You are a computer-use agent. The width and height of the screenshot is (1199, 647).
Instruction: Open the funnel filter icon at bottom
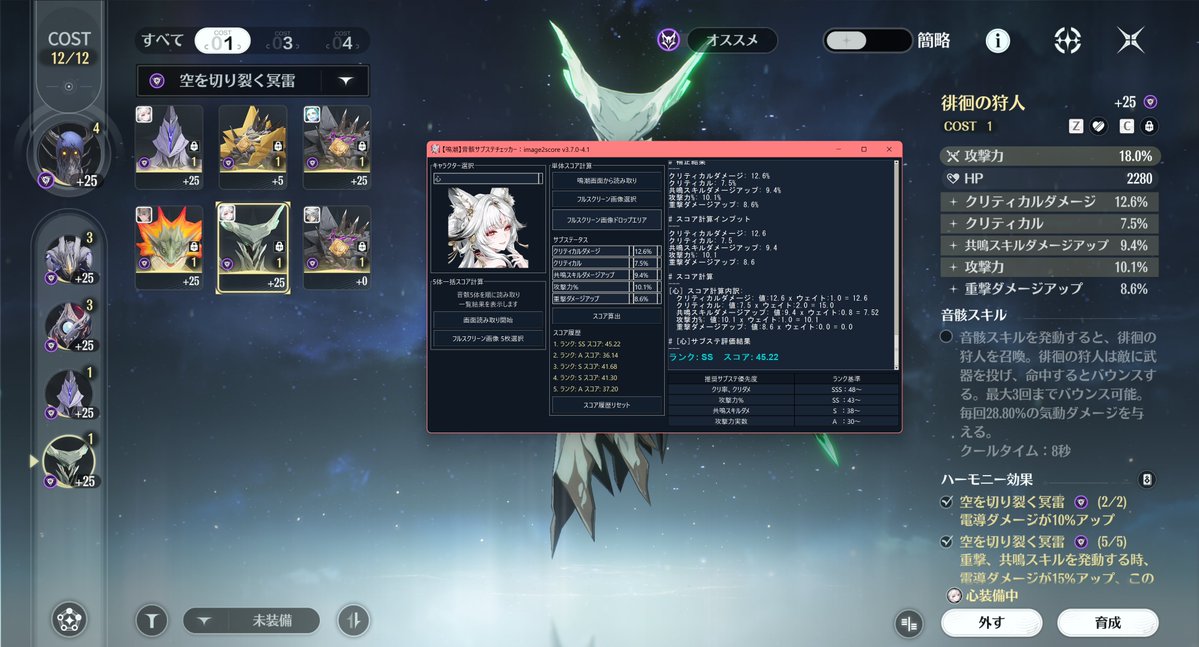152,620
